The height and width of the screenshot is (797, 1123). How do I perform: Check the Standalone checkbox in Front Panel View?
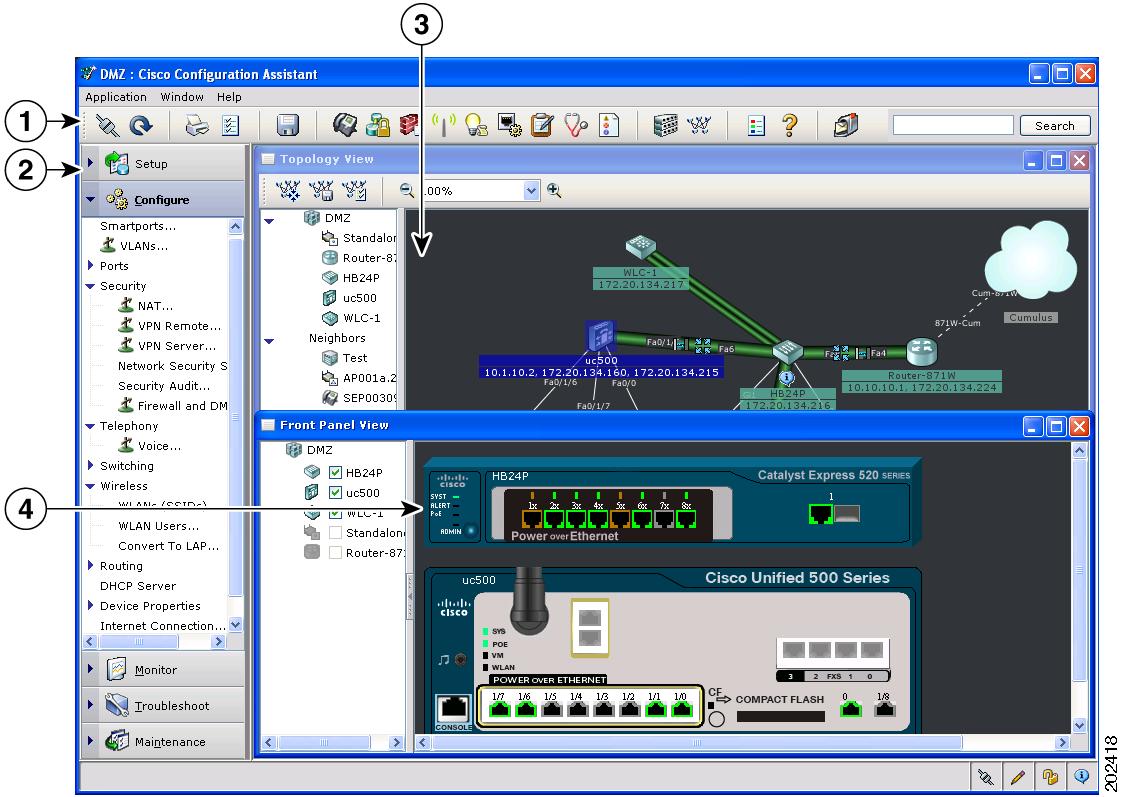[335, 533]
